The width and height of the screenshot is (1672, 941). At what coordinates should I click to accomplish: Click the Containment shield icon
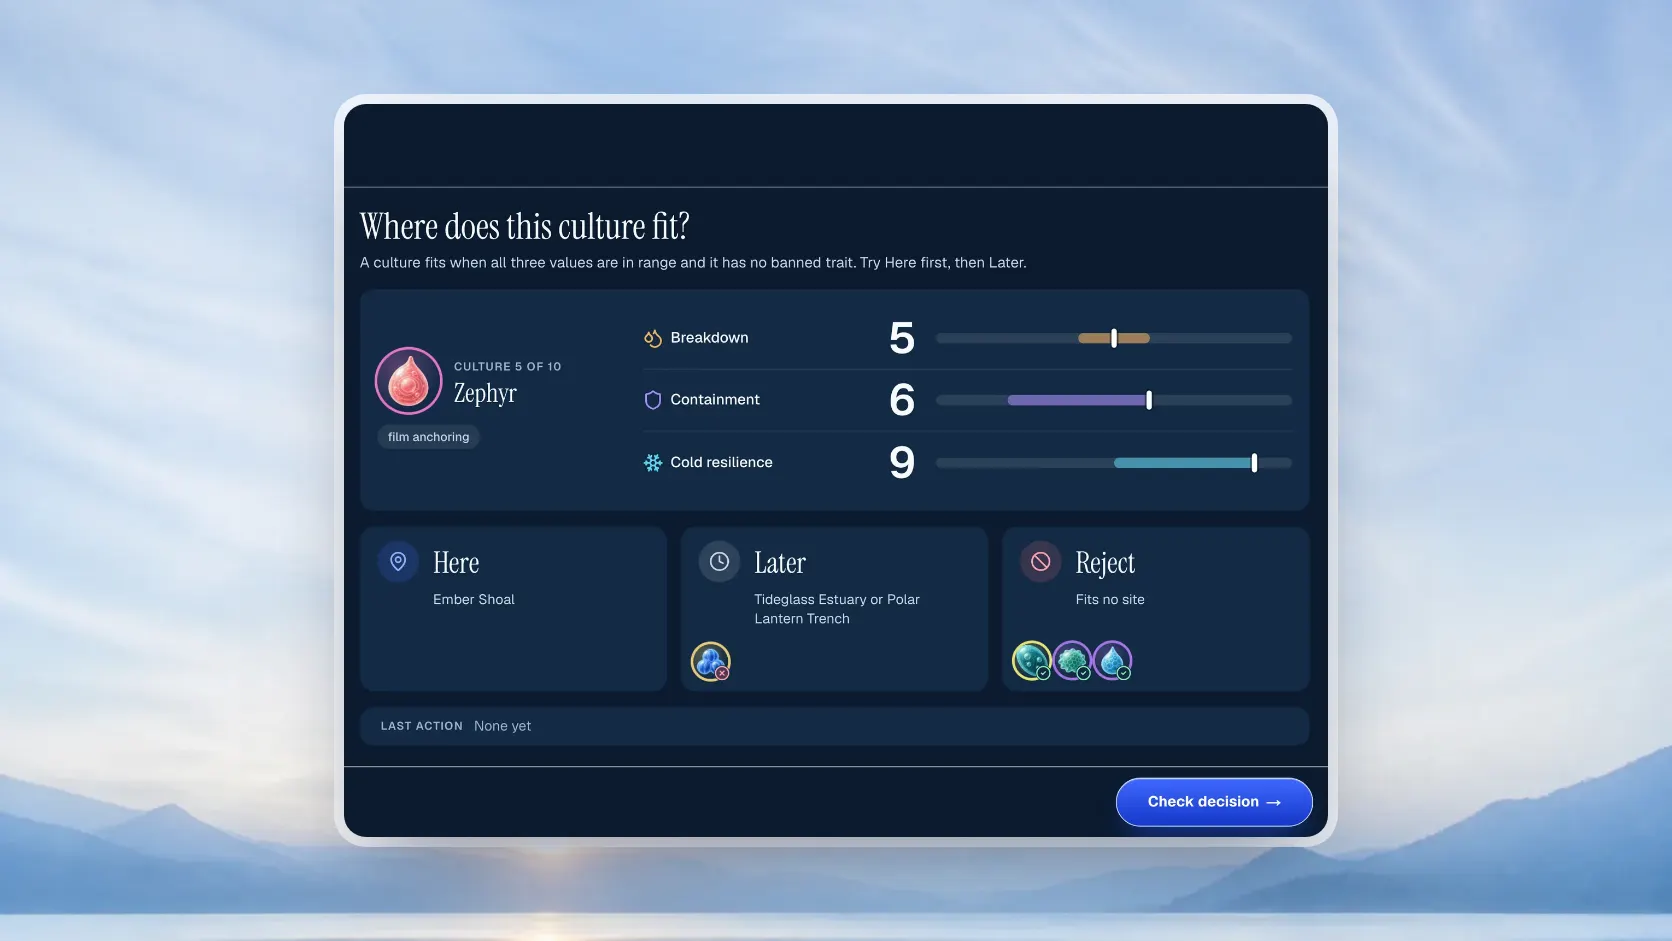653,400
